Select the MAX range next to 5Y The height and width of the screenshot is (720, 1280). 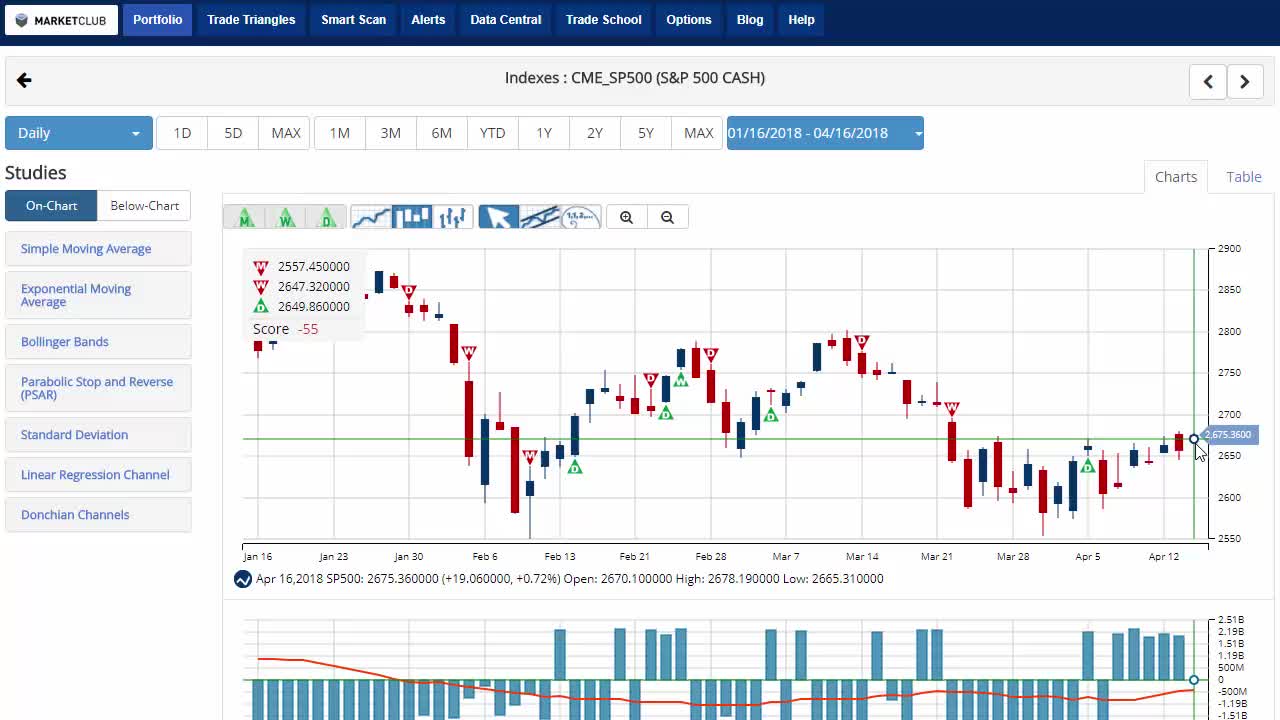pos(698,133)
